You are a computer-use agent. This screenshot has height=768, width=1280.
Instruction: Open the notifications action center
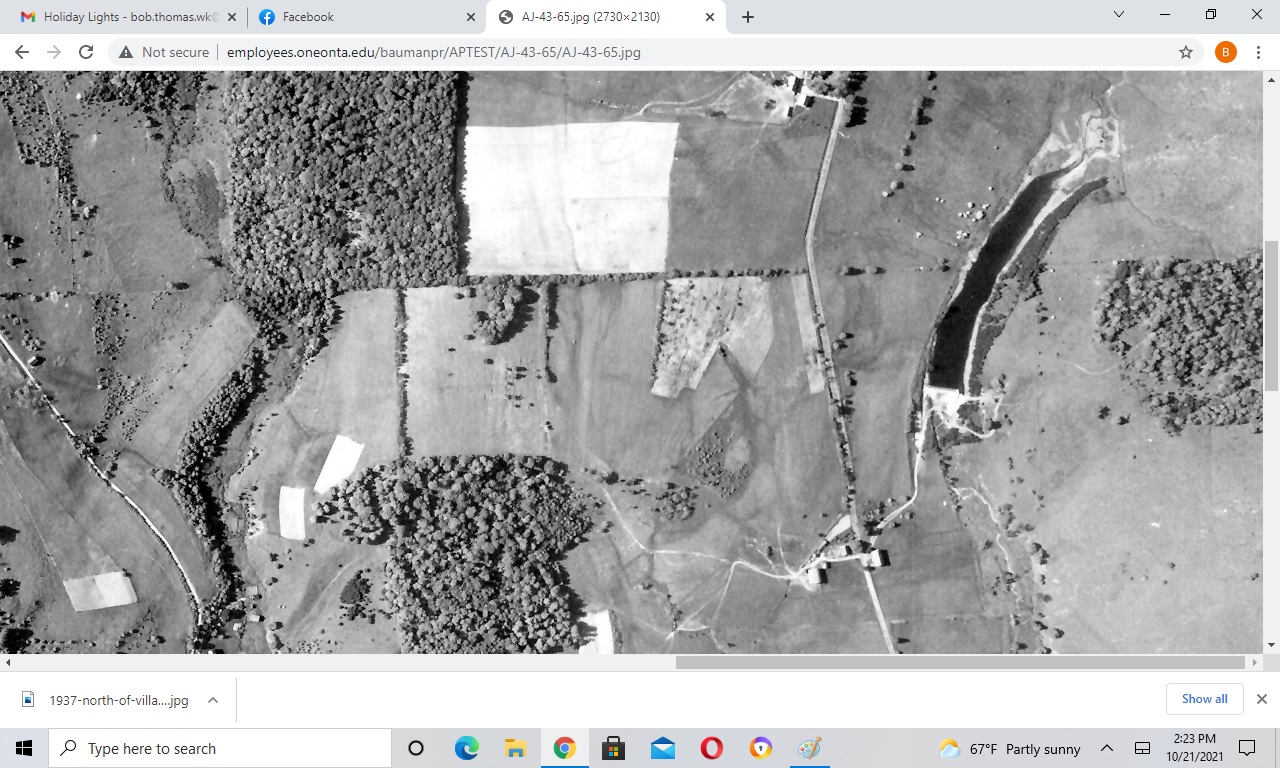click(x=1247, y=748)
